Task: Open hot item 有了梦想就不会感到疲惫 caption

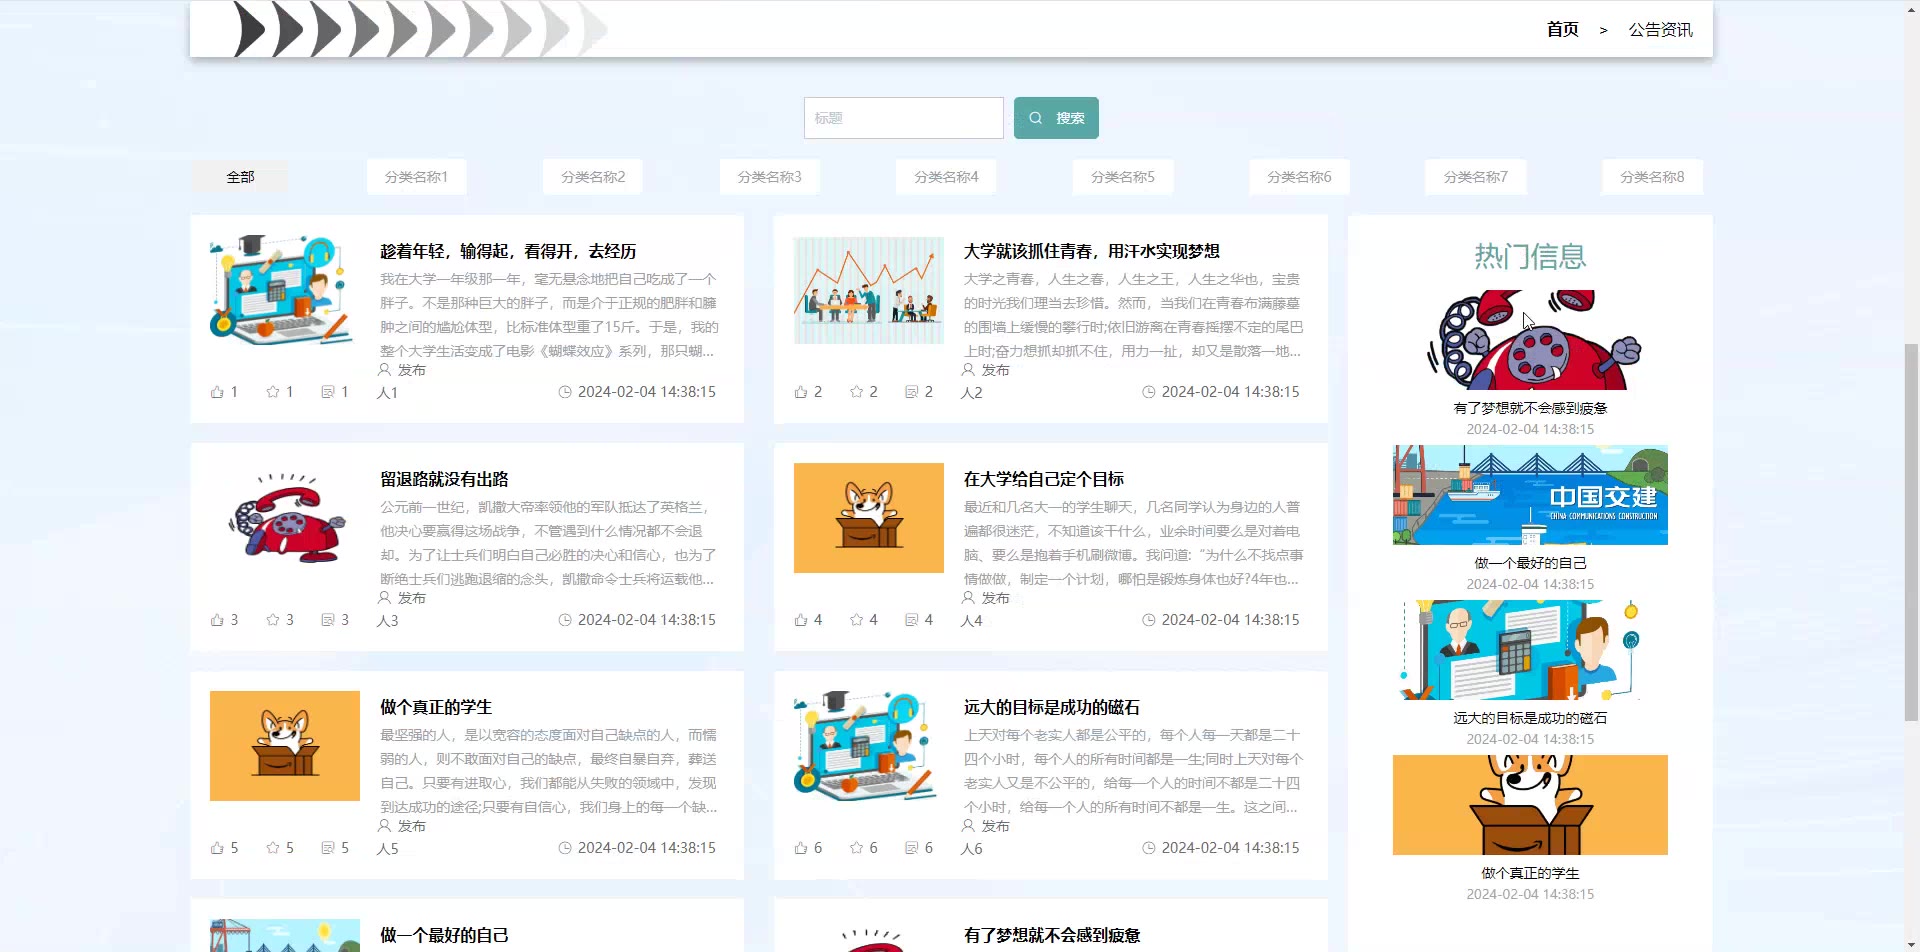Action: (1530, 408)
